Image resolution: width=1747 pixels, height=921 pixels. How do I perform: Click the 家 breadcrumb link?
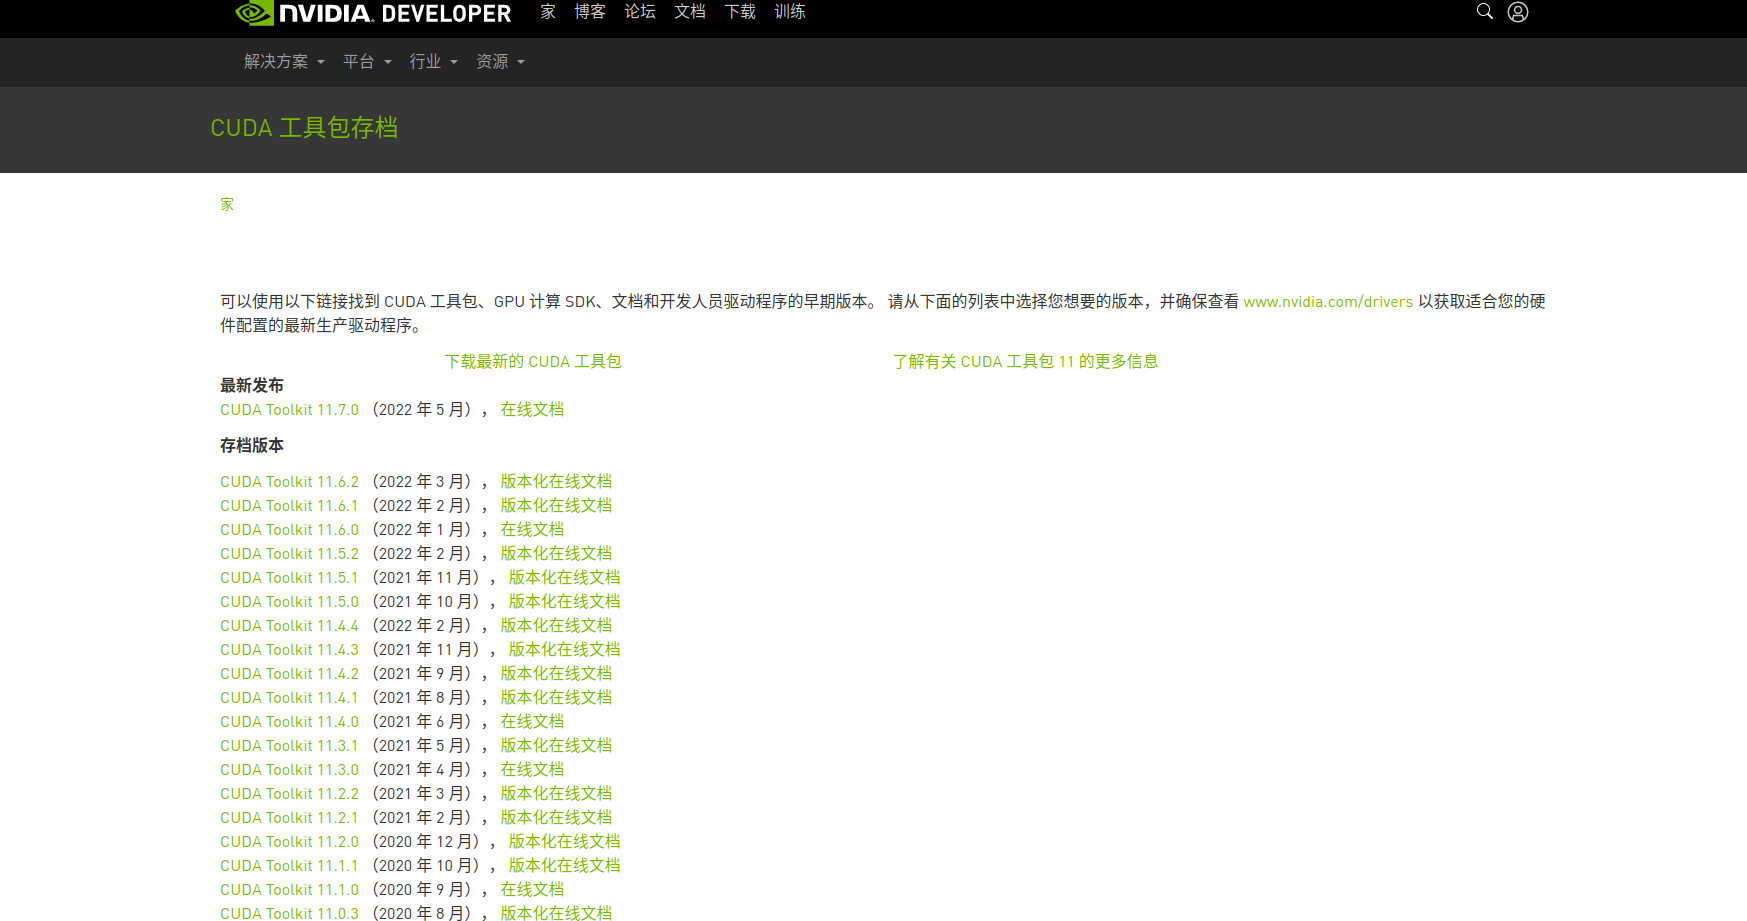[x=226, y=204]
